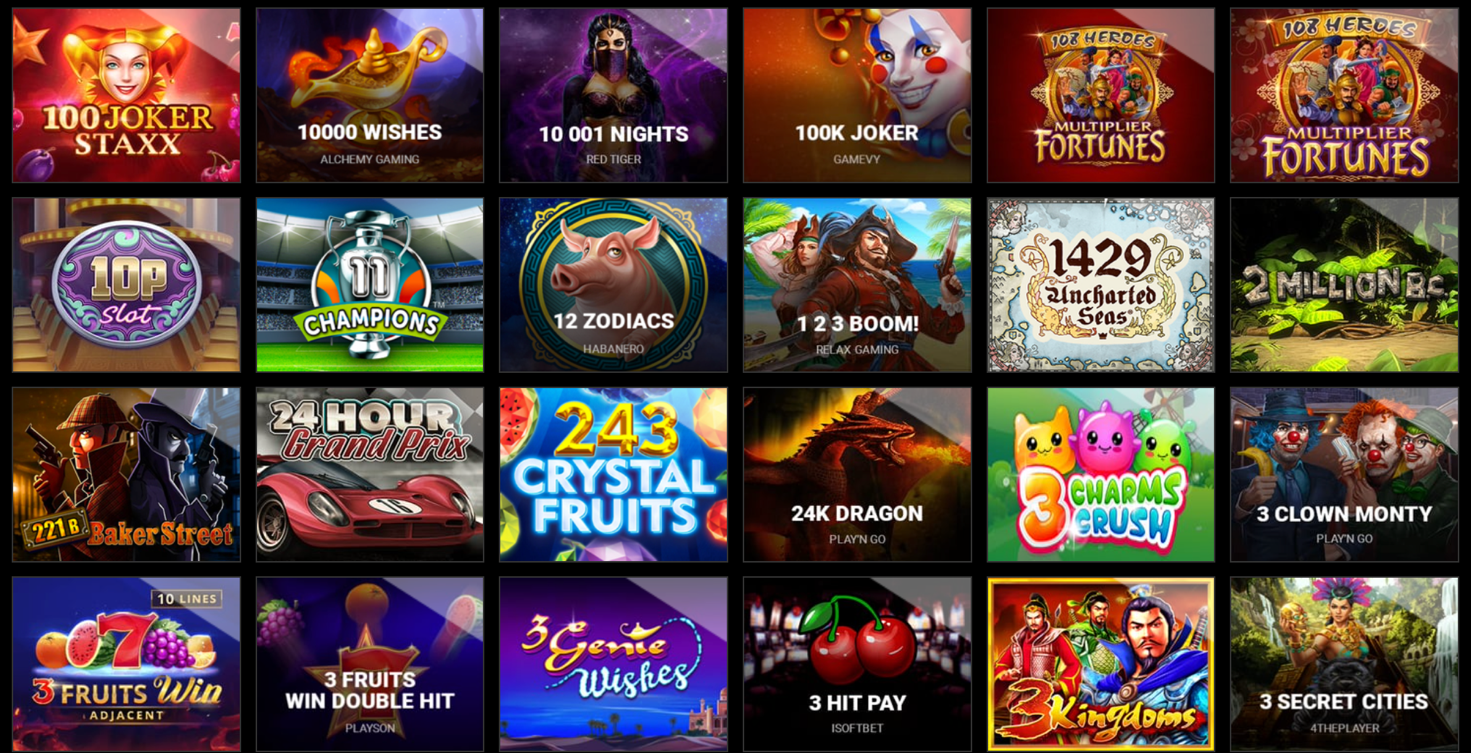This screenshot has width=1471, height=753.
Task: Launch the 3 Genie Wishes game
Action: click(613, 664)
